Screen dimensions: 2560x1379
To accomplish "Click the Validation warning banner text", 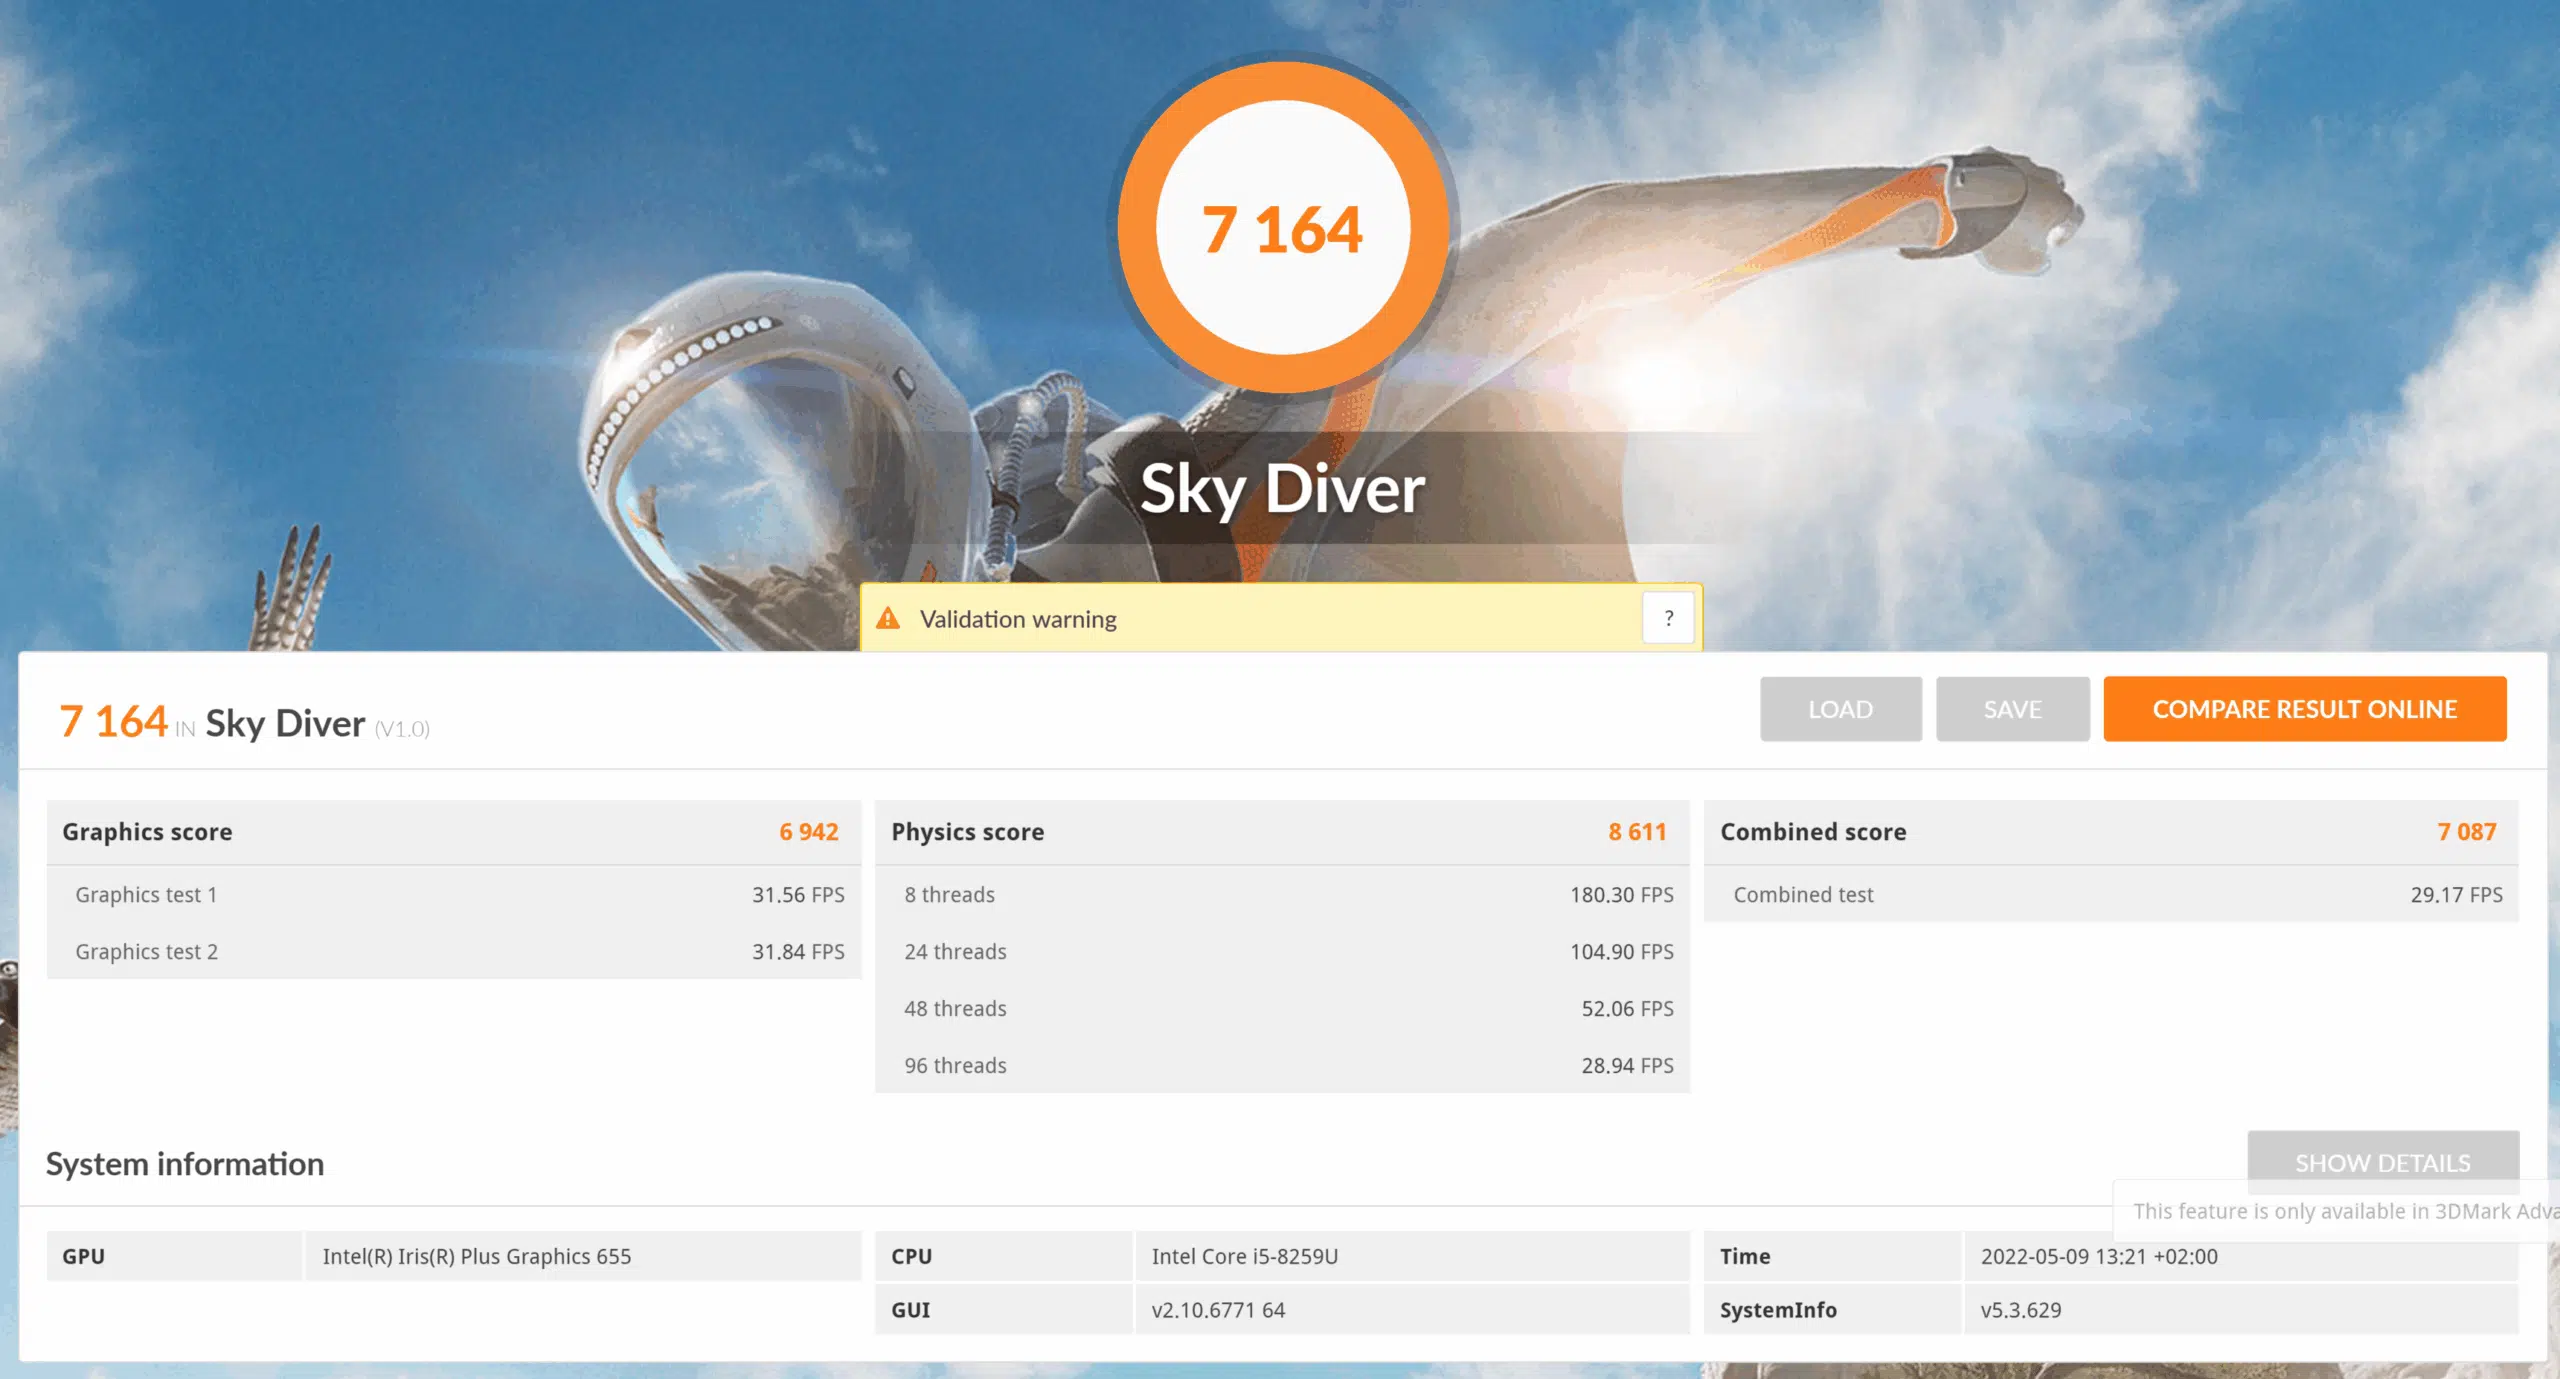I will pyautogui.click(x=1018, y=619).
